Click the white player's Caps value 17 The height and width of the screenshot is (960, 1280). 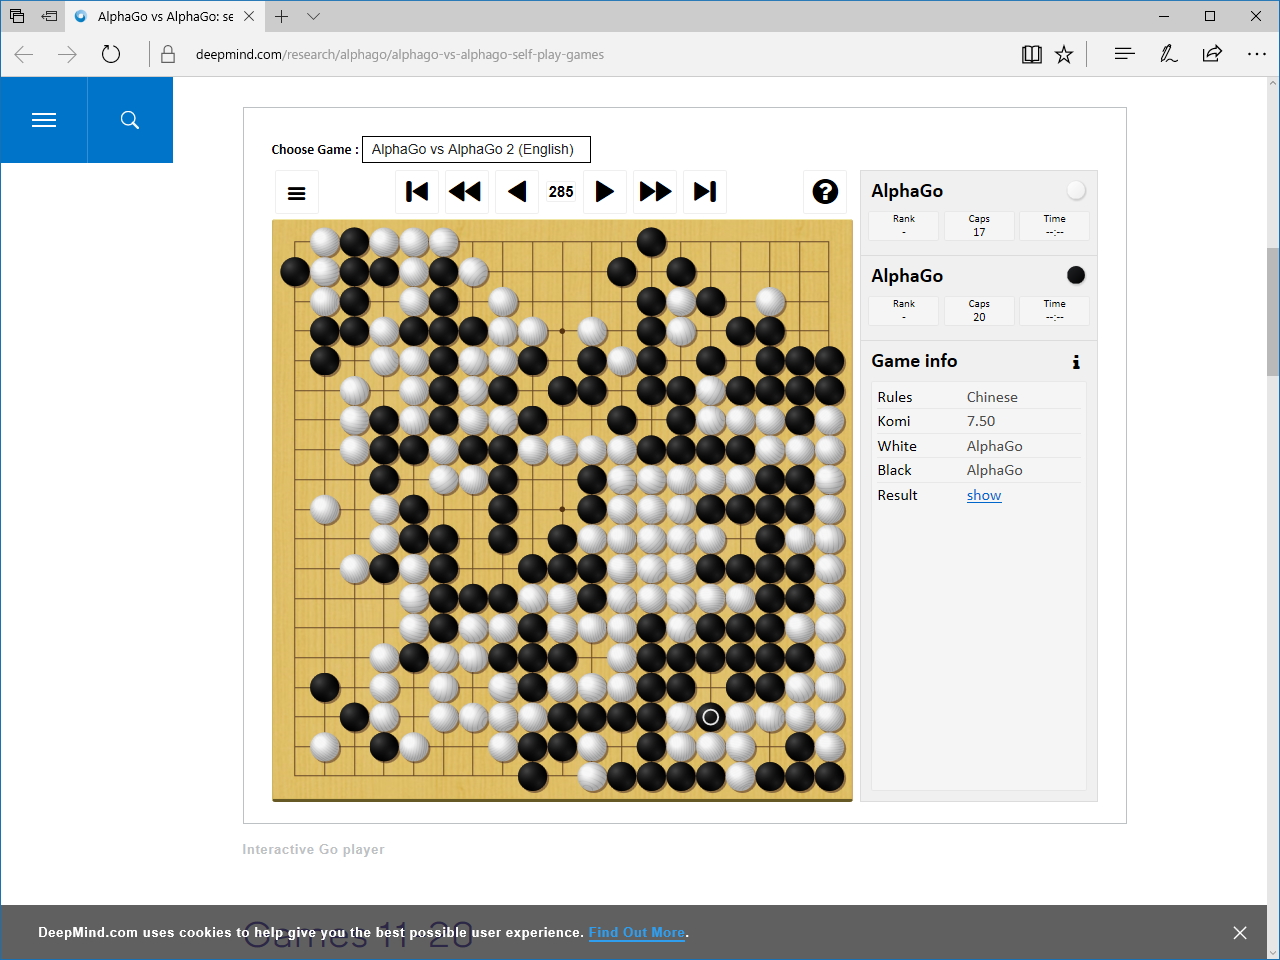click(x=979, y=232)
